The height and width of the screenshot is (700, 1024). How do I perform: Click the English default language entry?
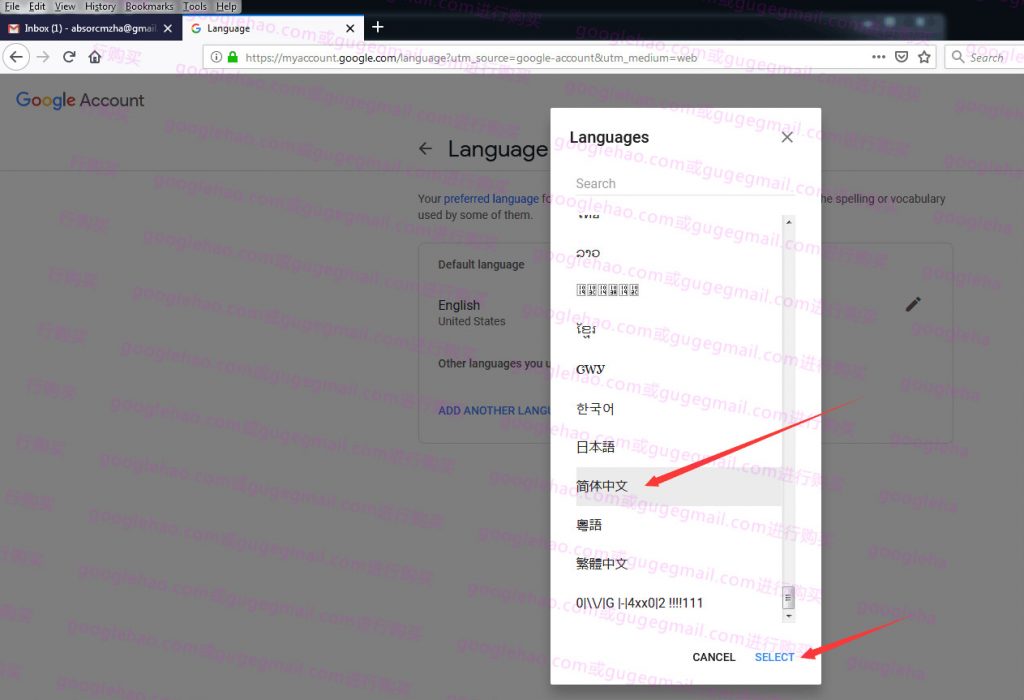pos(472,312)
